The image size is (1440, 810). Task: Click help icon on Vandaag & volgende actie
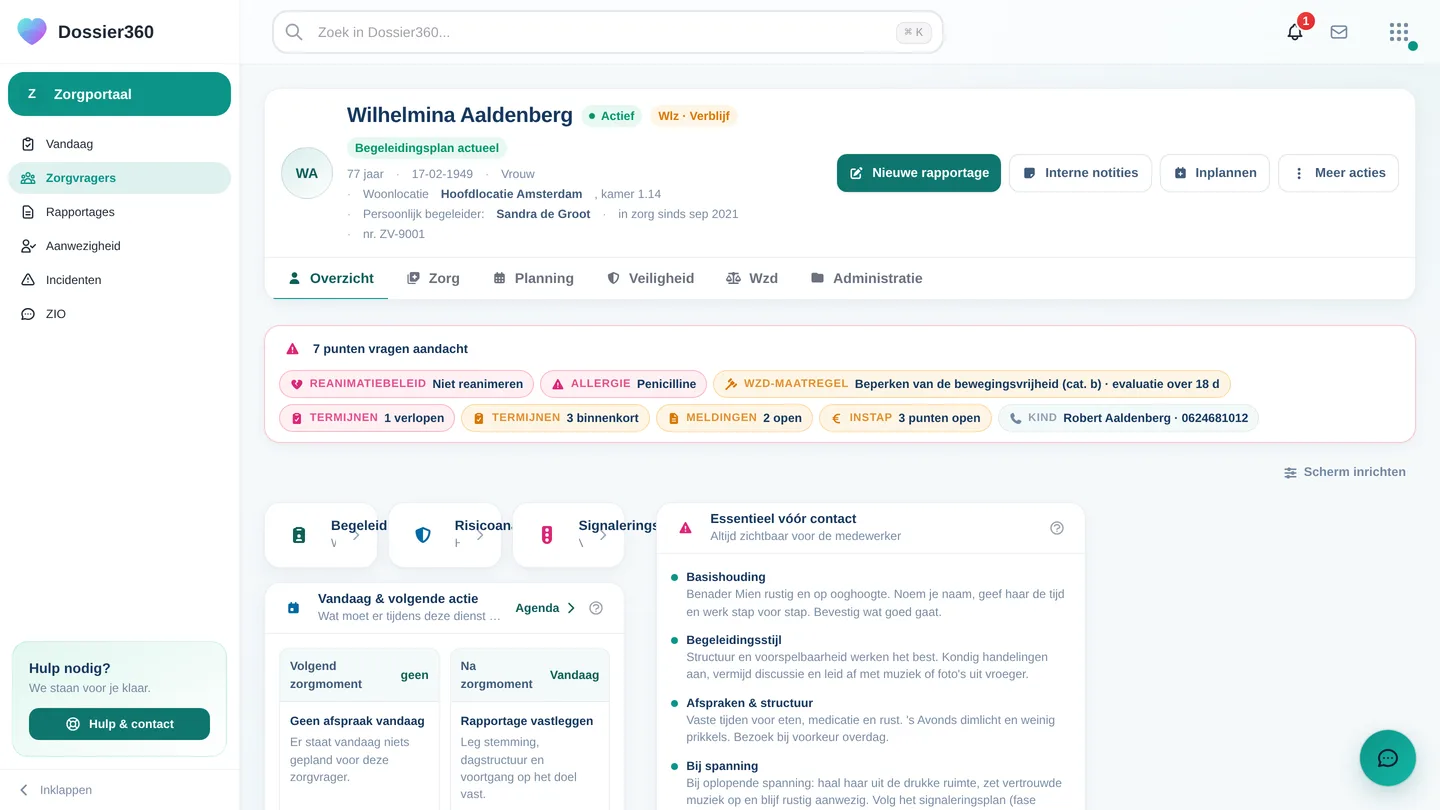(x=596, y=608)
